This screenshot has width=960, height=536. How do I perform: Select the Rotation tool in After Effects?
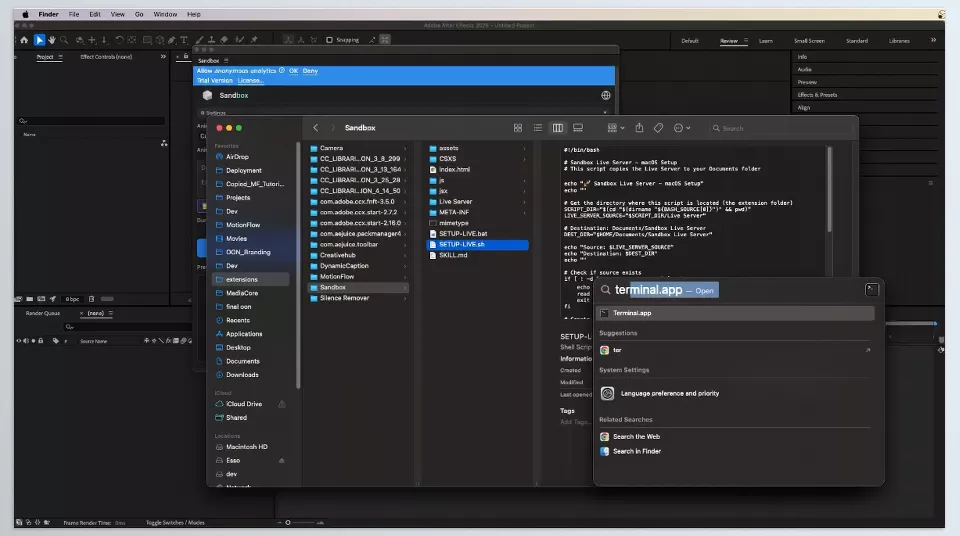click(119, 40)
